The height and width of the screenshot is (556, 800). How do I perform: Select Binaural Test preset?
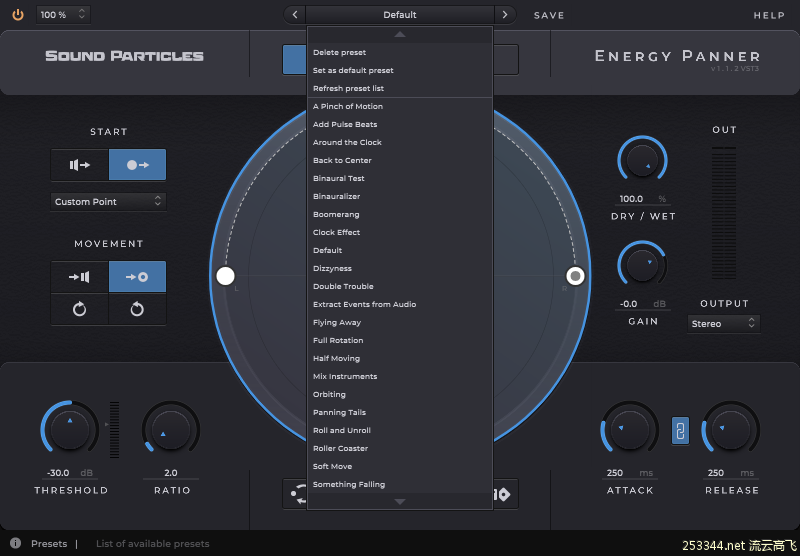pos(400,179)
